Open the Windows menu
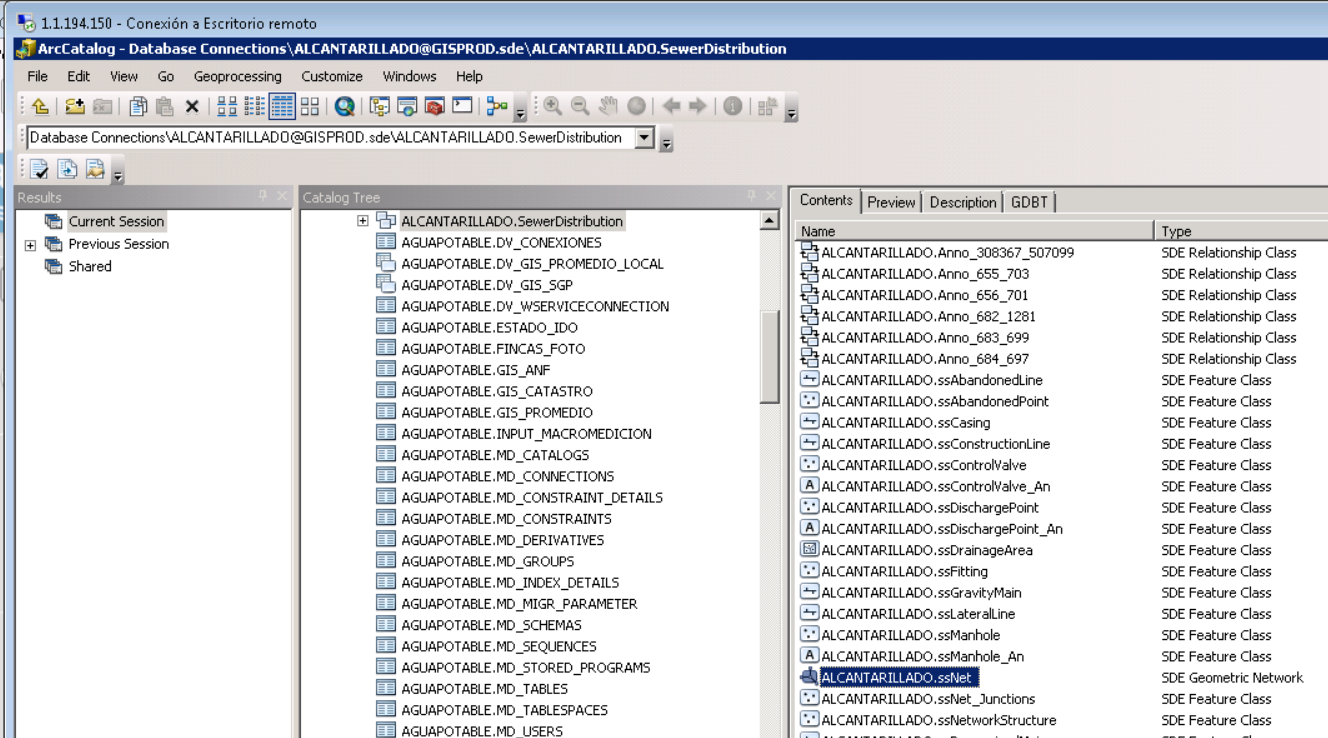 coord(410,76)
